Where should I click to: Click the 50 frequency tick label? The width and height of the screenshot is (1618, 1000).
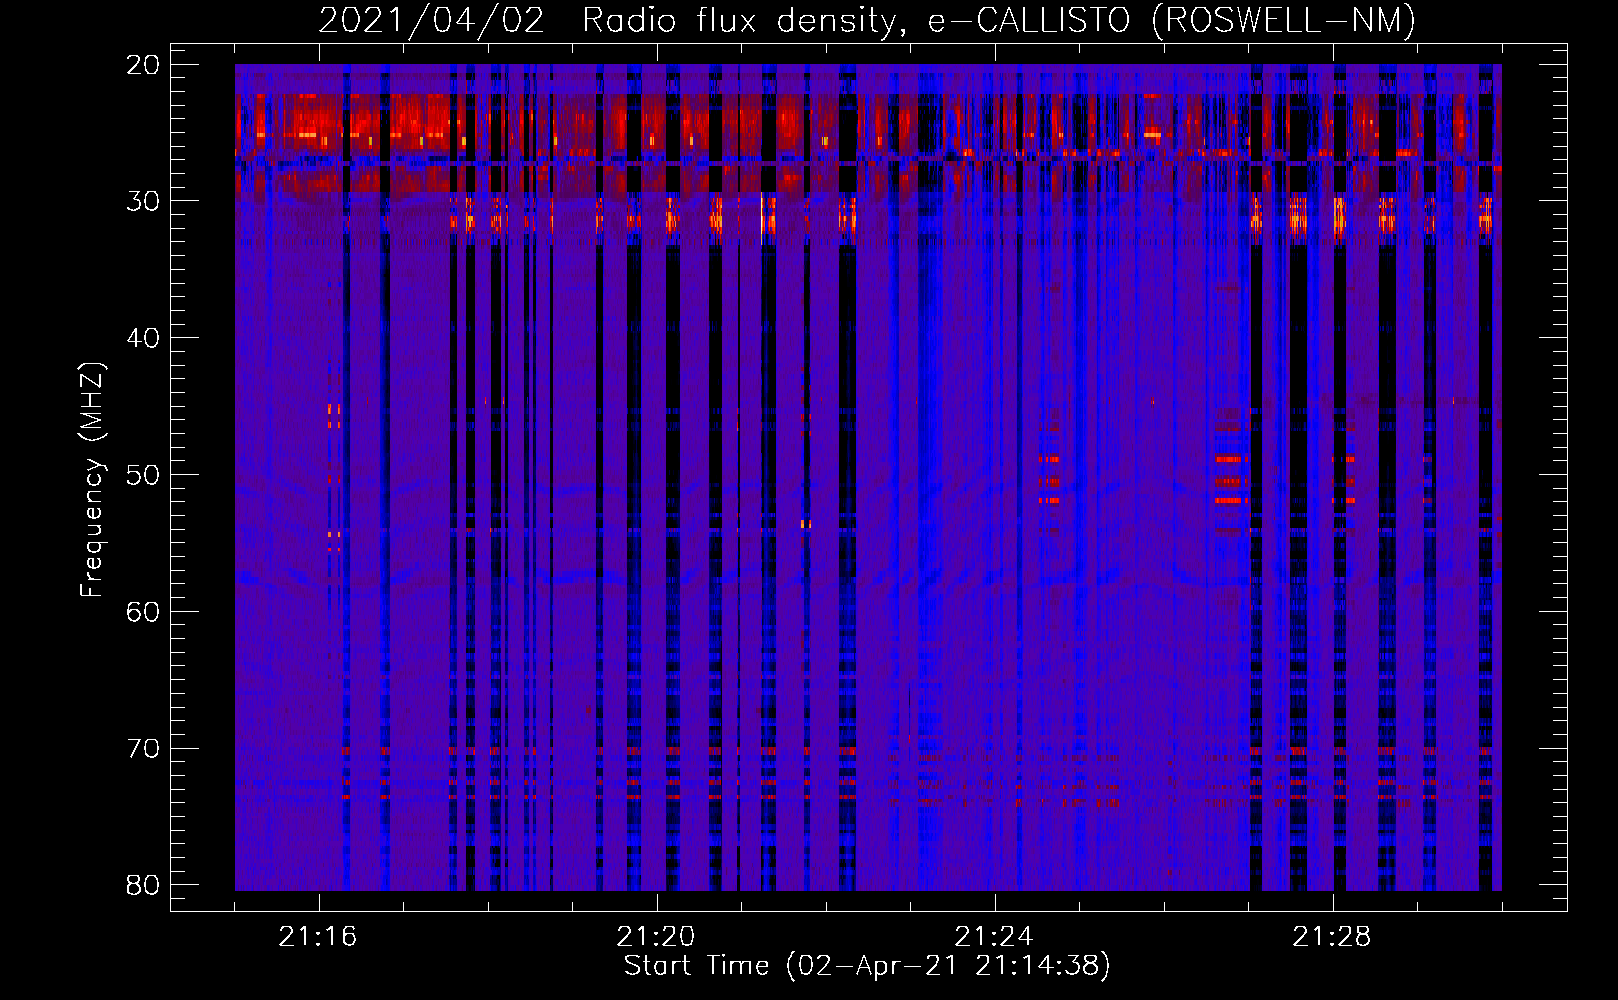click(144, 475)
